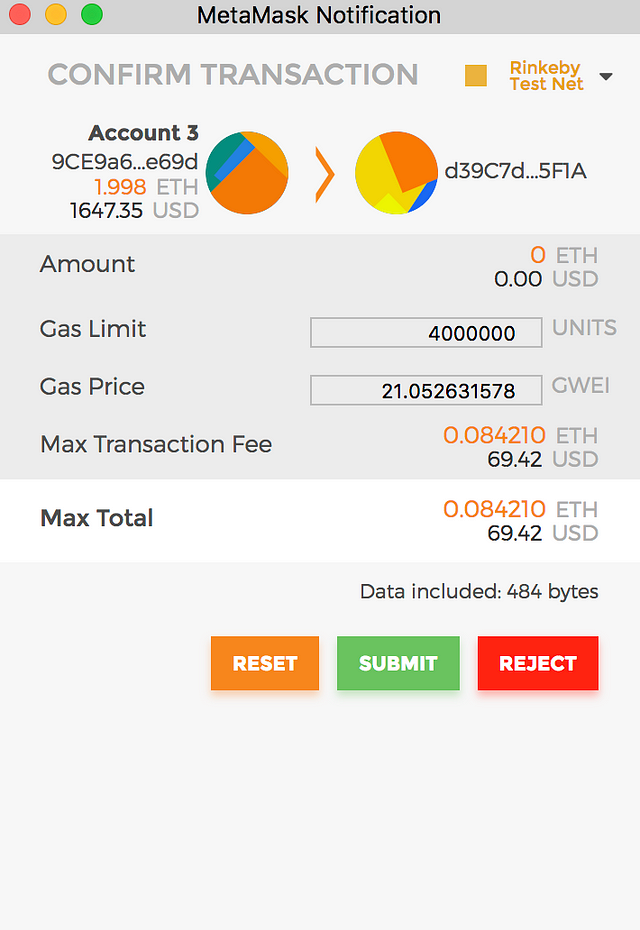Click the sender address 9CE9a6...e69d
640x930 pixels.
point(125,161)
